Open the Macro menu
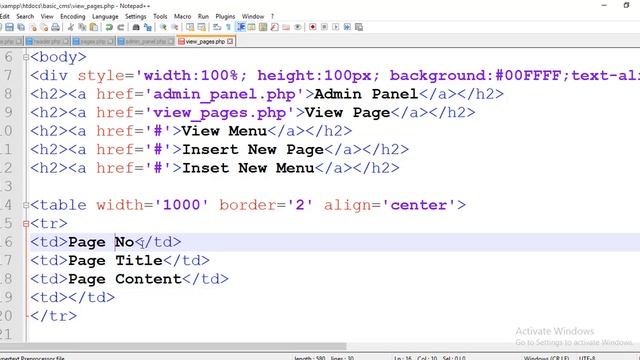Screen dimensions: 640x360 tap(182, 16)
